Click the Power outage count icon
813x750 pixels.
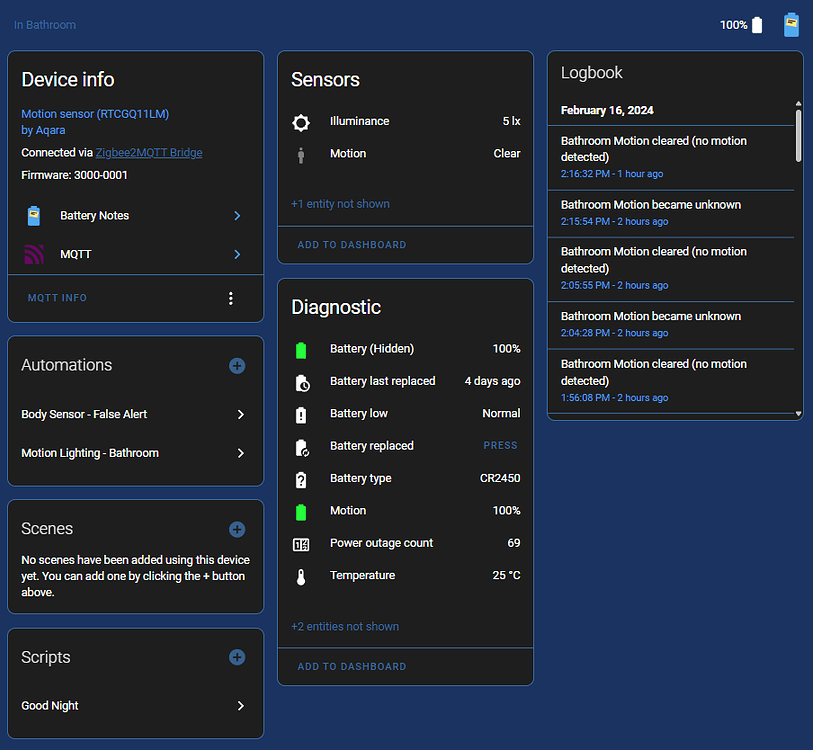click(303, 543)
